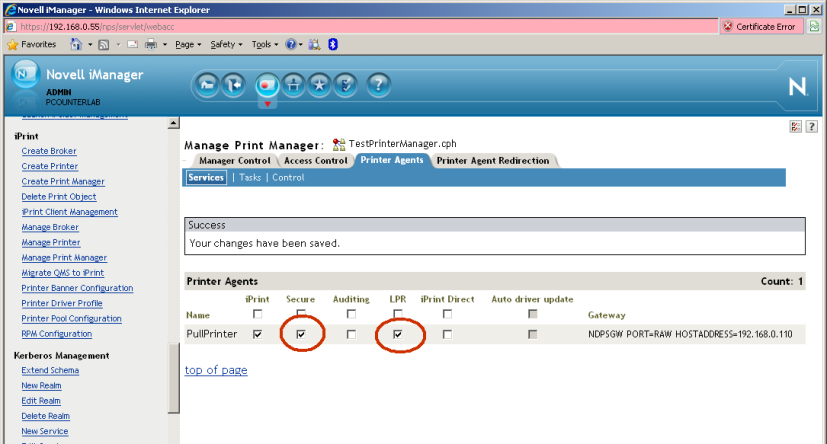827x444 pixels.
Task: Open iPrint Client Management link
Action: tap(70, 212)
